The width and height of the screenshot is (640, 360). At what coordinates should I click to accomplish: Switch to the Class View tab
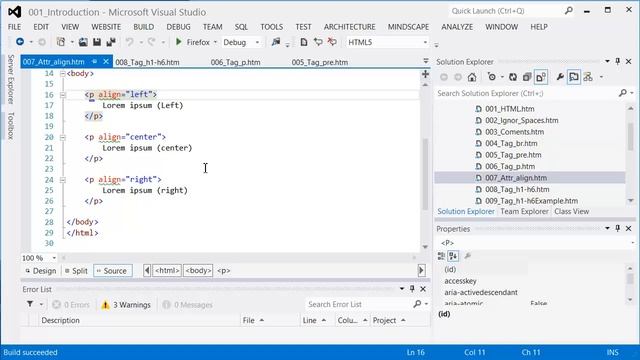(x=571, y=211)
